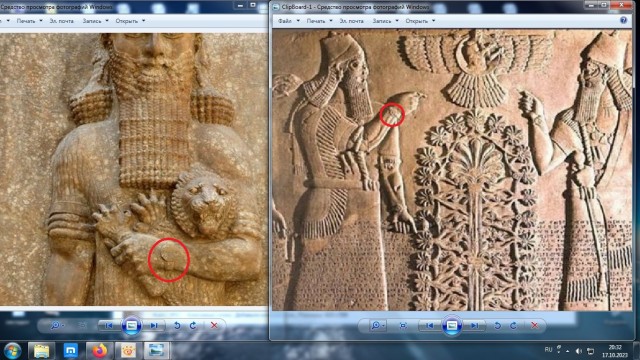Go to previous image in ClipBoard-1 window
640x360 pixels.
pos(429,325)
